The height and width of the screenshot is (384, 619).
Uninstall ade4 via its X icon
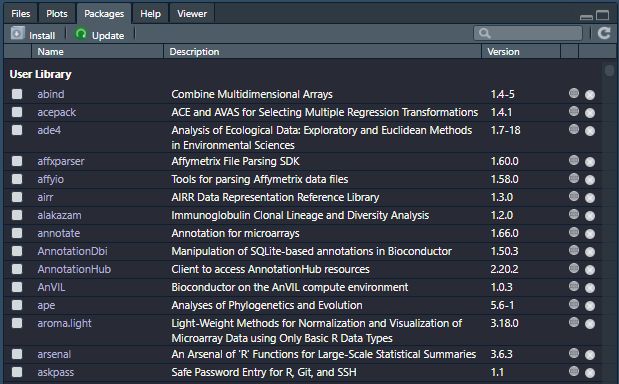590,131
